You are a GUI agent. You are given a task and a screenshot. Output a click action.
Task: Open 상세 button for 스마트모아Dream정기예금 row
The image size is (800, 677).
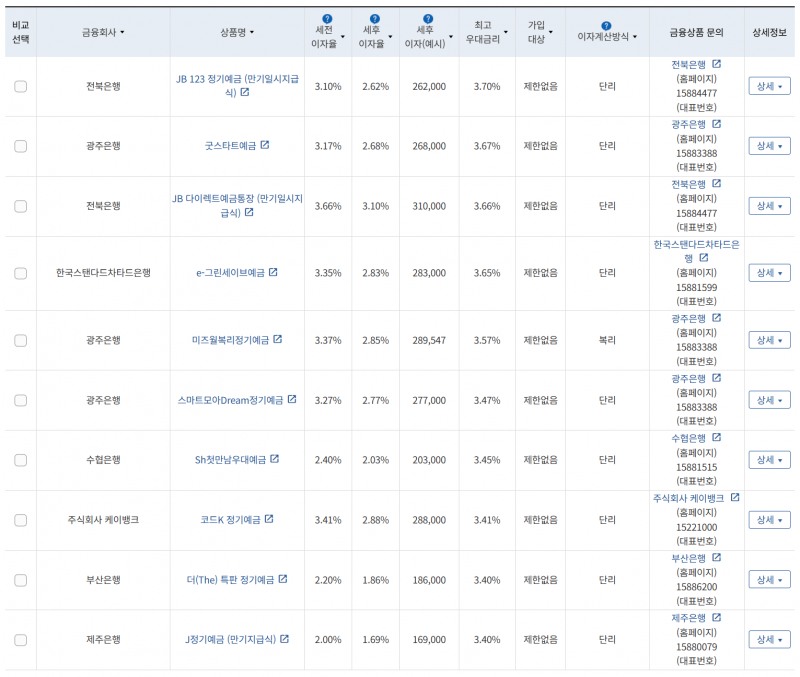point(769,400)
